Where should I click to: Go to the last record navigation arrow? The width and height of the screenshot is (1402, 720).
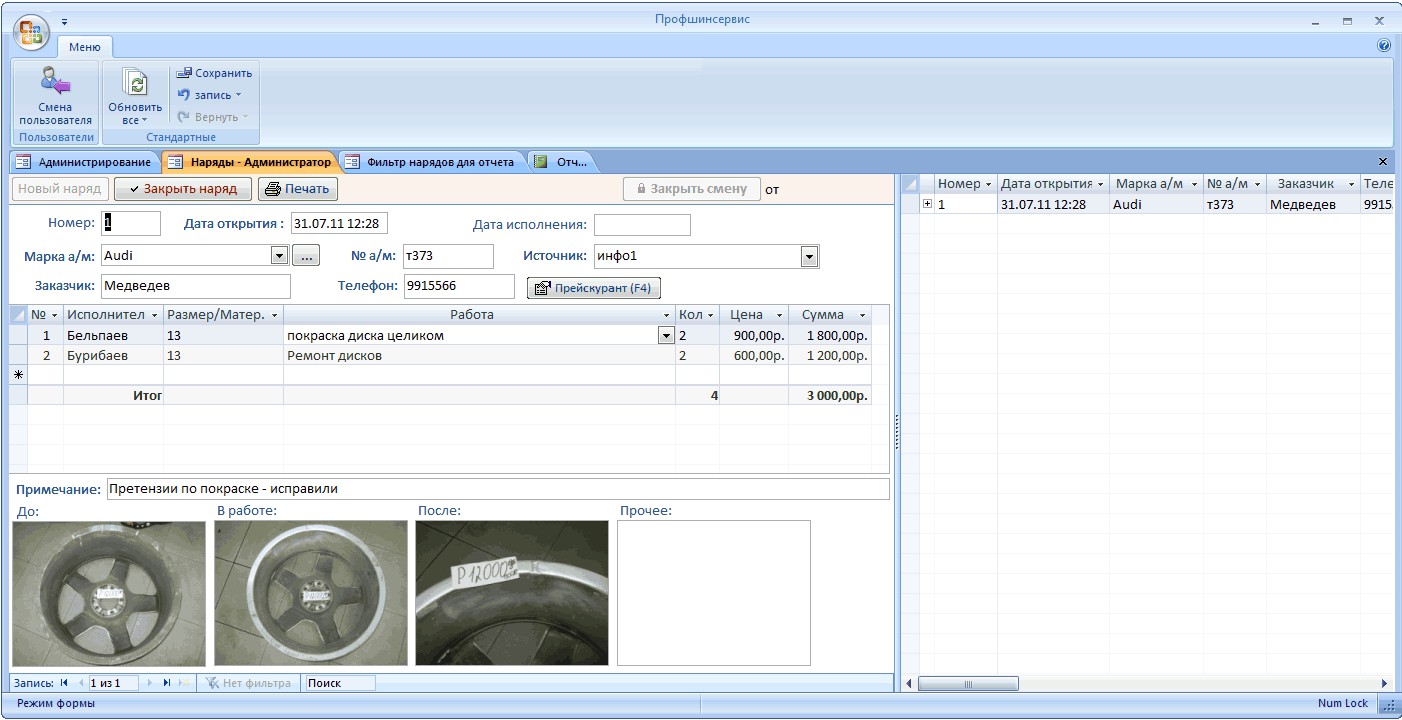click(167, 683)
